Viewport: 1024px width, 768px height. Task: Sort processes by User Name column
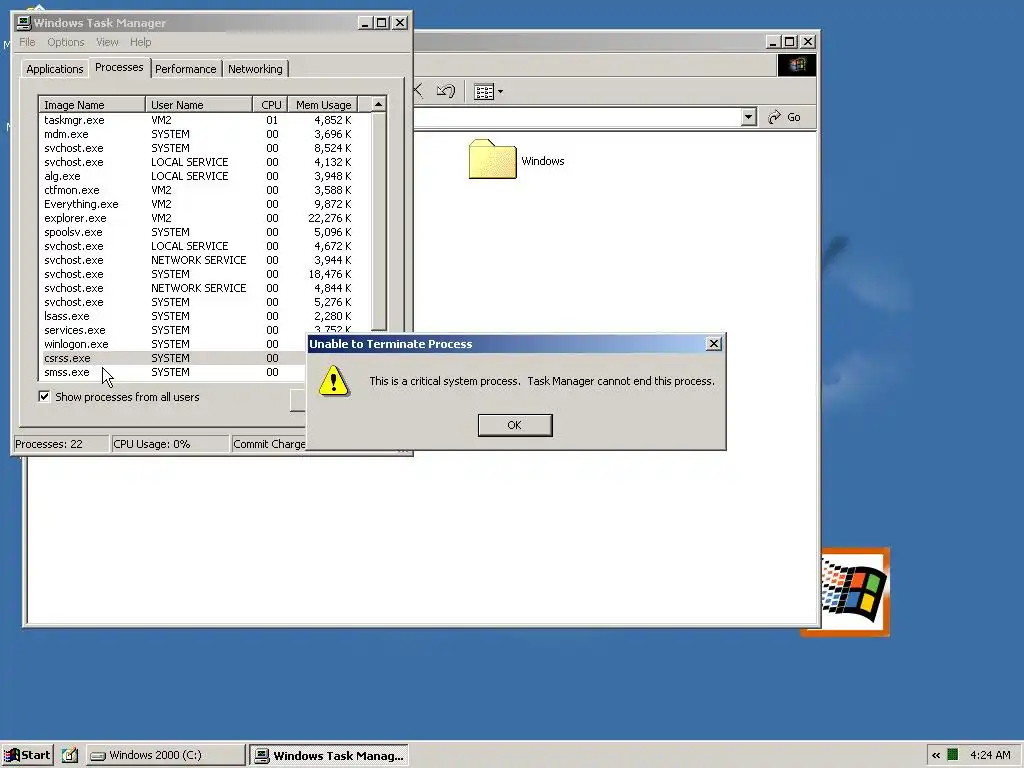click(199, 104)
